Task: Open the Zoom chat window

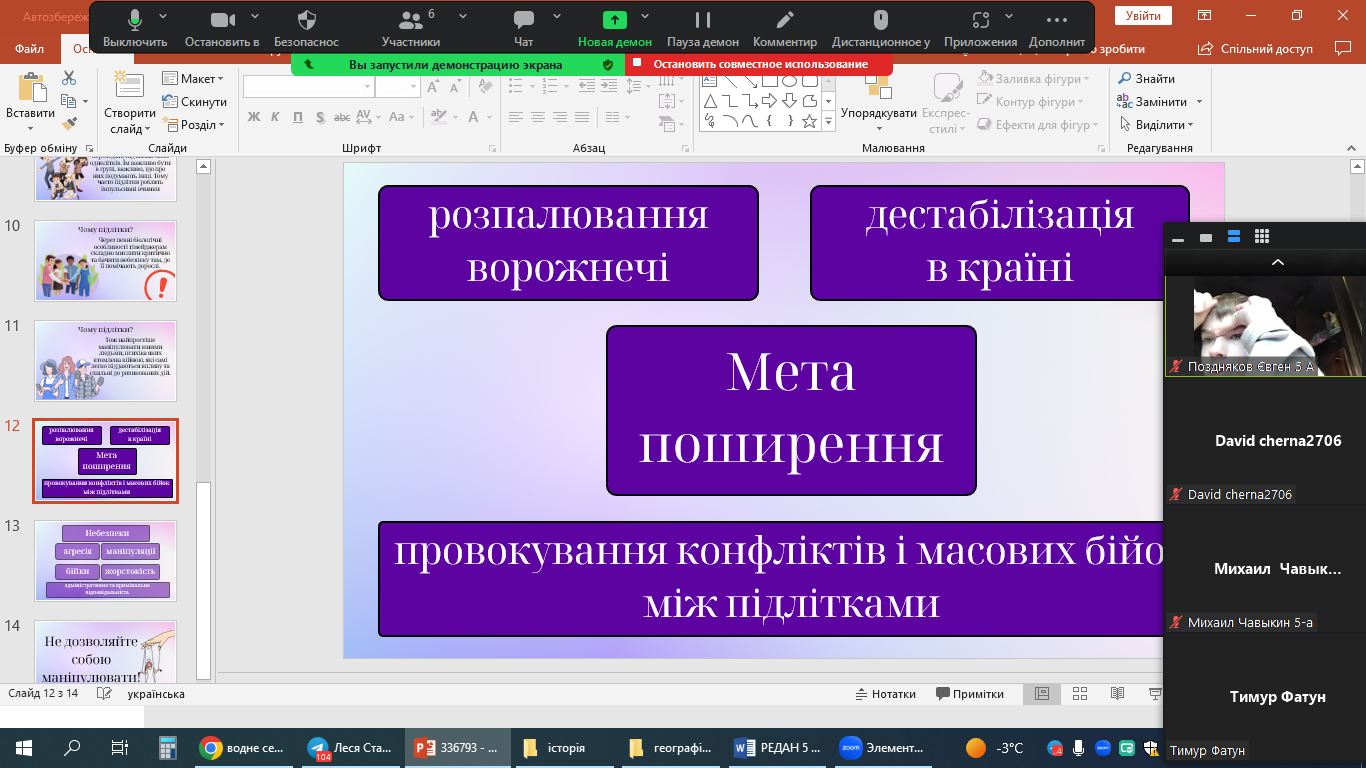Action: (x=523, y=22)
